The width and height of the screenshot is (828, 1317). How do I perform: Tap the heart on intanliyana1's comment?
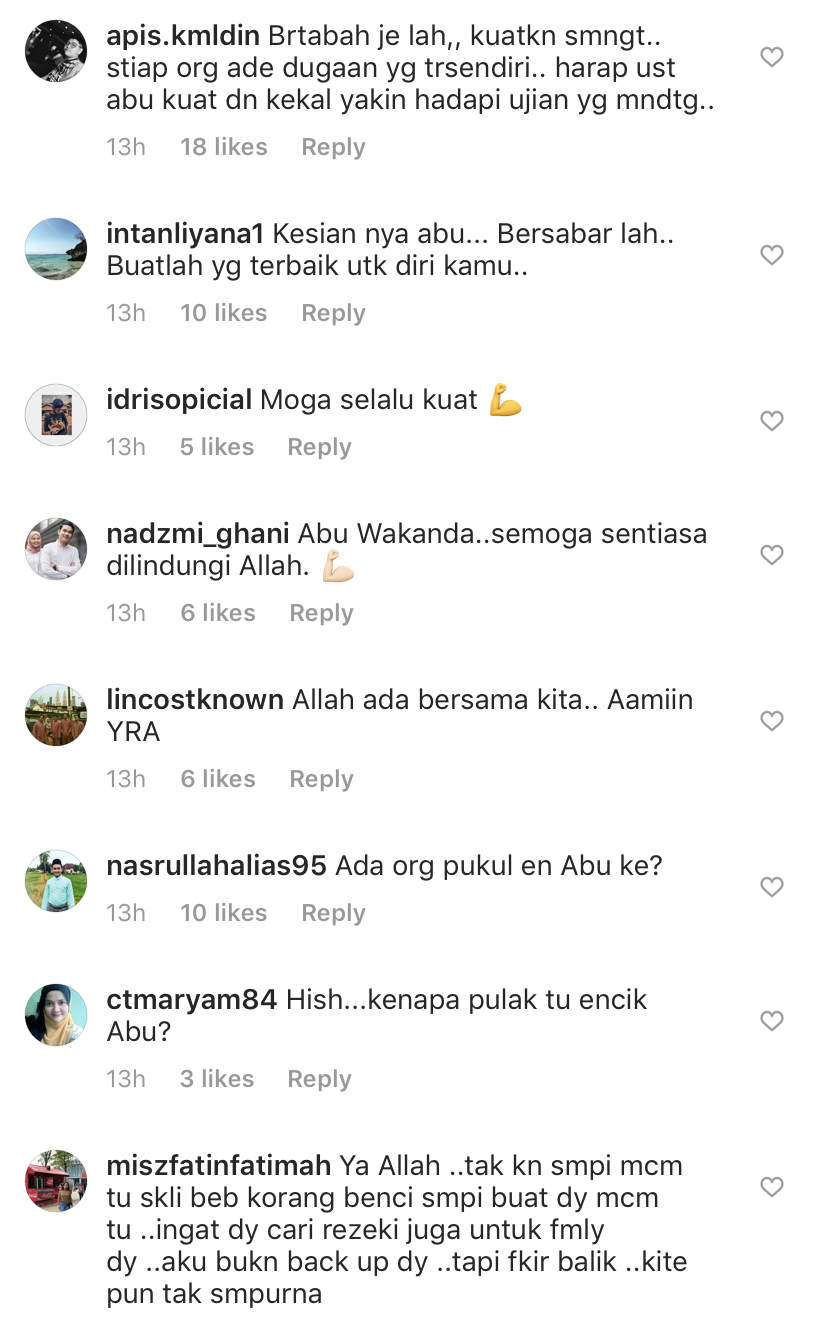coord(771,255)
